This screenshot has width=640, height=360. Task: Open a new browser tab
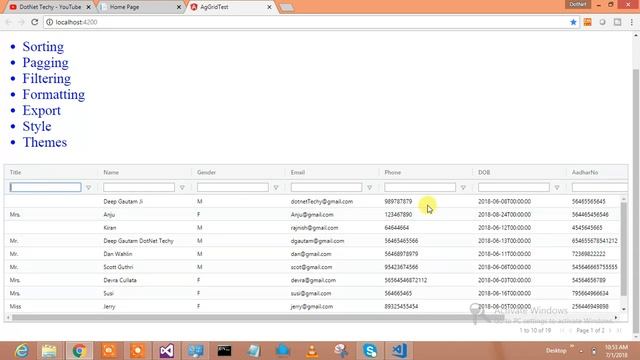(287, 7)
